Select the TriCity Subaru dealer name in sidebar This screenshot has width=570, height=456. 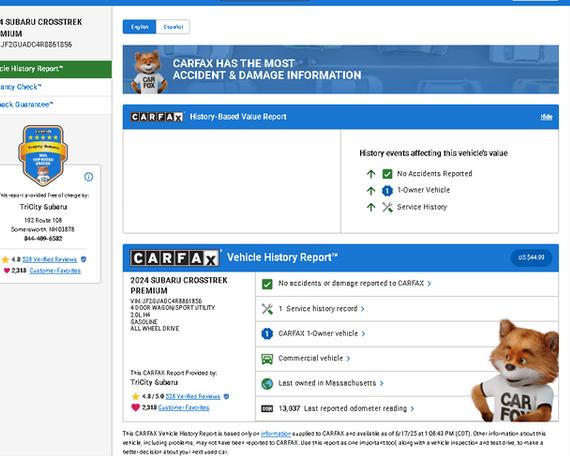coord(43,207)
